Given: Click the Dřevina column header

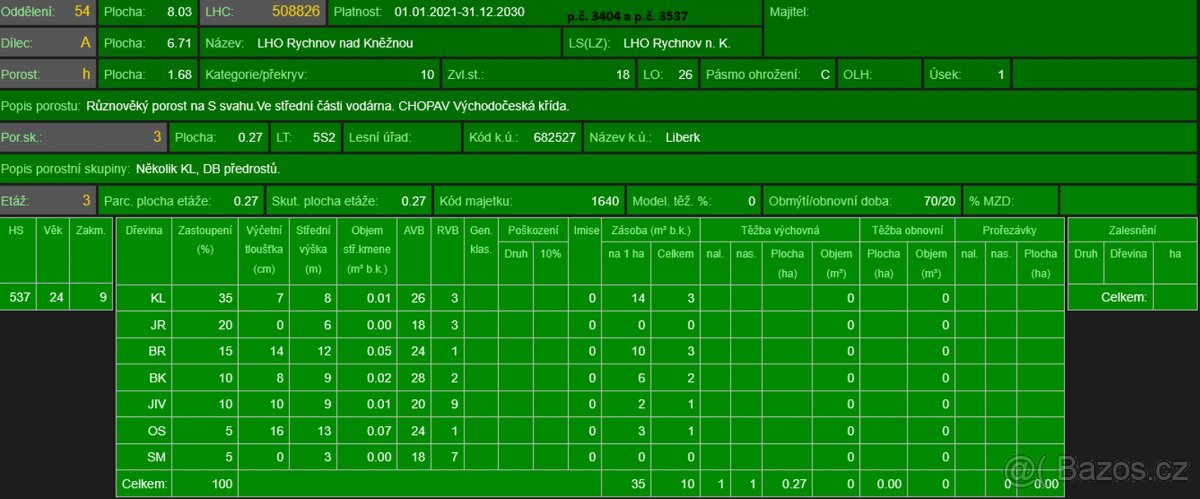Looking at the screenshot, I should pos(144,230).
